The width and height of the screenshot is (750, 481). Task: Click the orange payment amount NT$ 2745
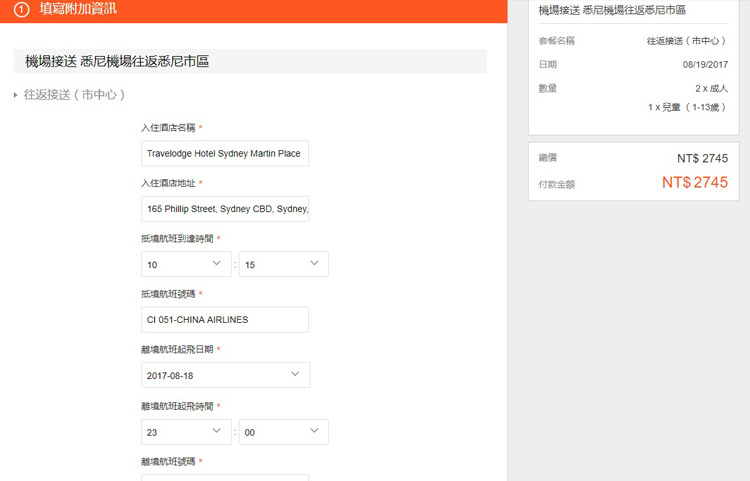tap(695, 182)
